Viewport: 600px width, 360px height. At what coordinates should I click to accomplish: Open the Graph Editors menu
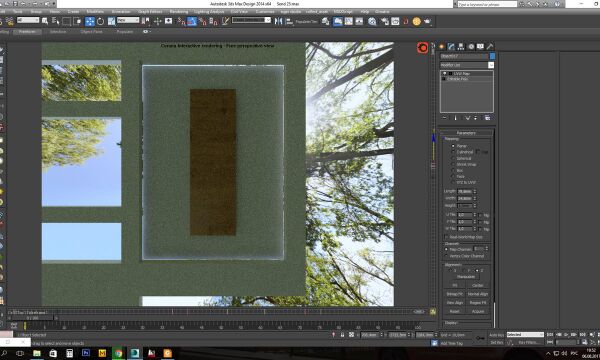tap(150, 12)
